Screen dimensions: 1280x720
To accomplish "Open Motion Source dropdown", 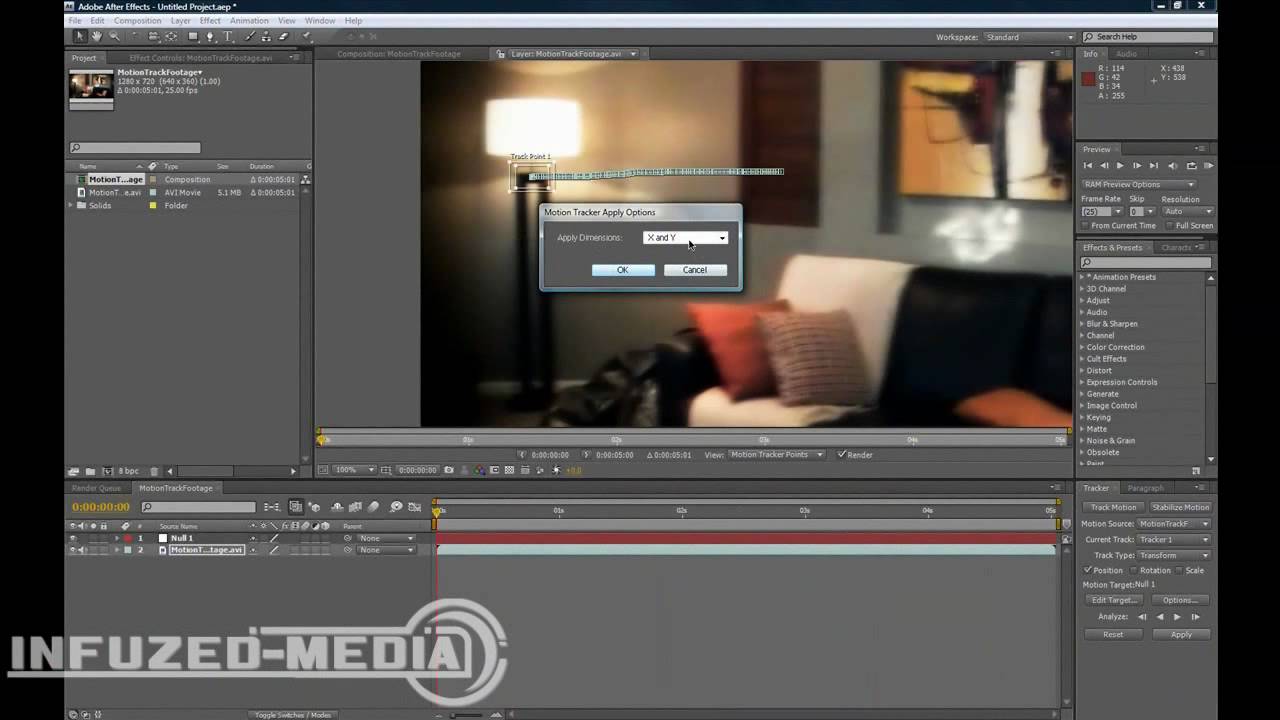I will coord(1174,524).
